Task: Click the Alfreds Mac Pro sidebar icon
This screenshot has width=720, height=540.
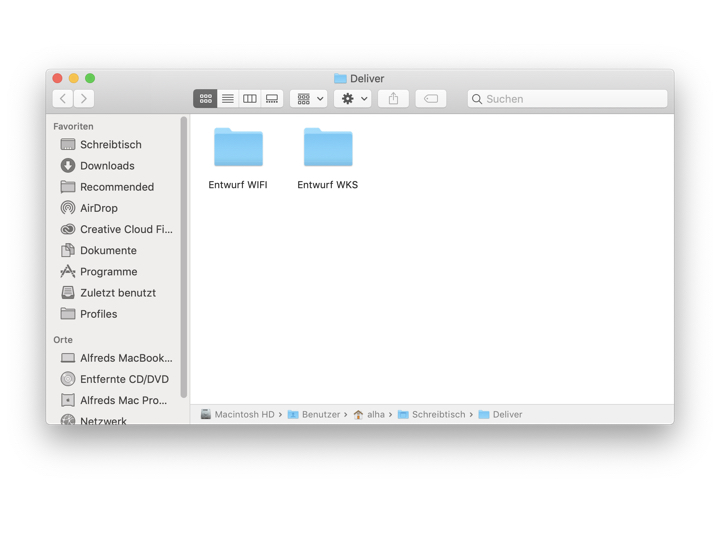Action: (68, 400)
